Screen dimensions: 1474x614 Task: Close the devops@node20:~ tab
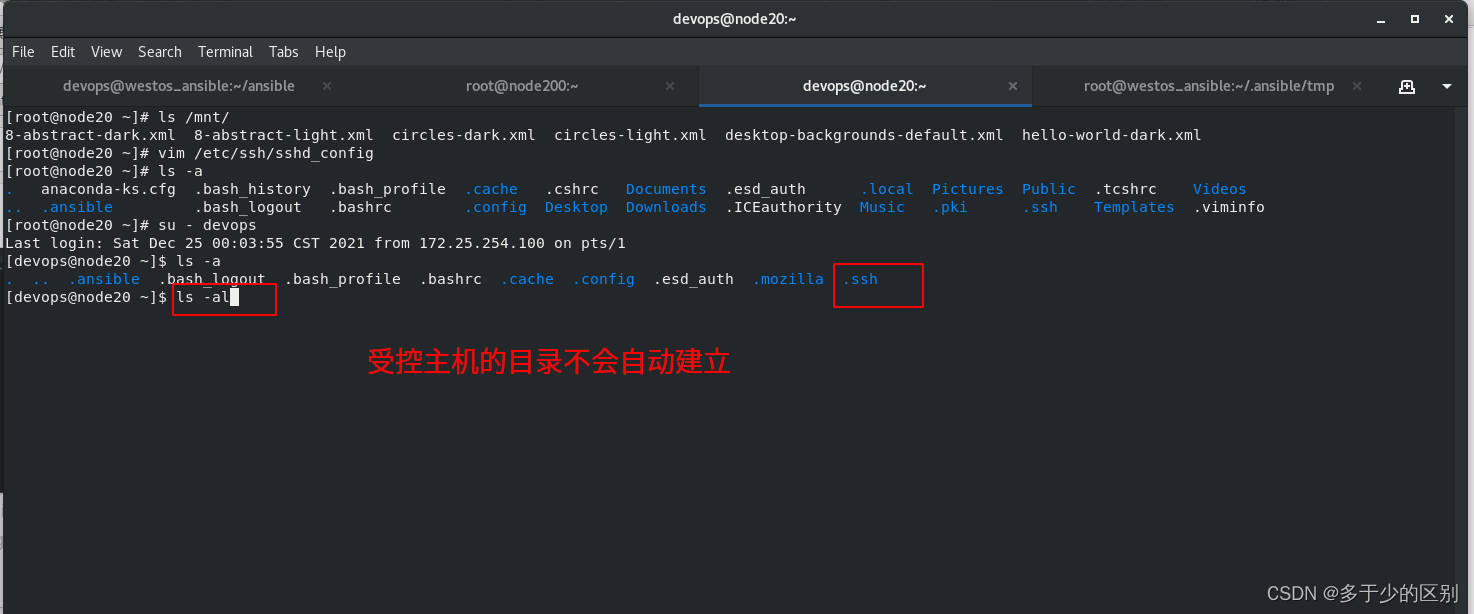1013,86
